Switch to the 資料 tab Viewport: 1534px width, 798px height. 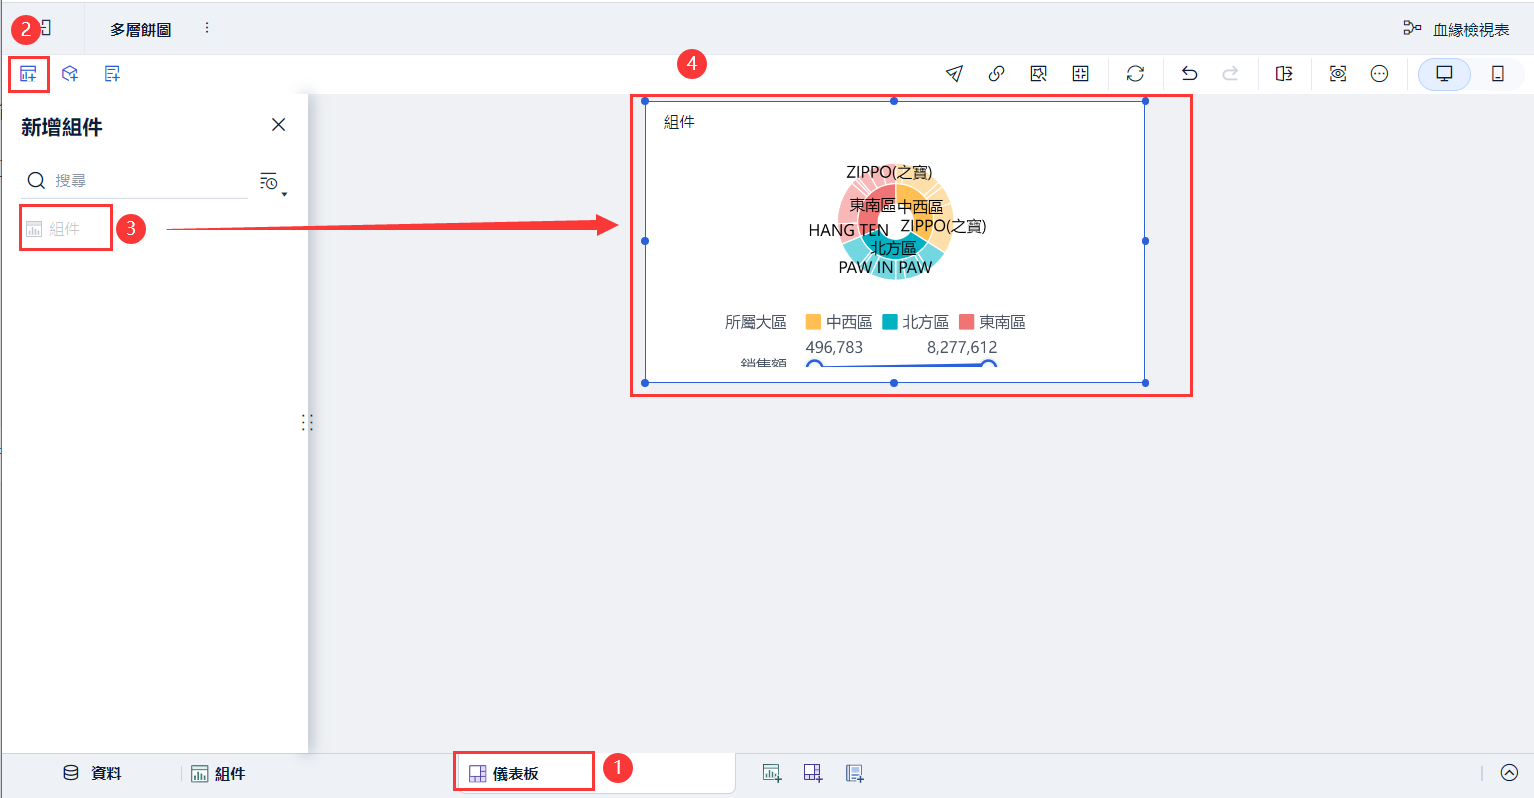pyautogui.click(x=92, y=773)
